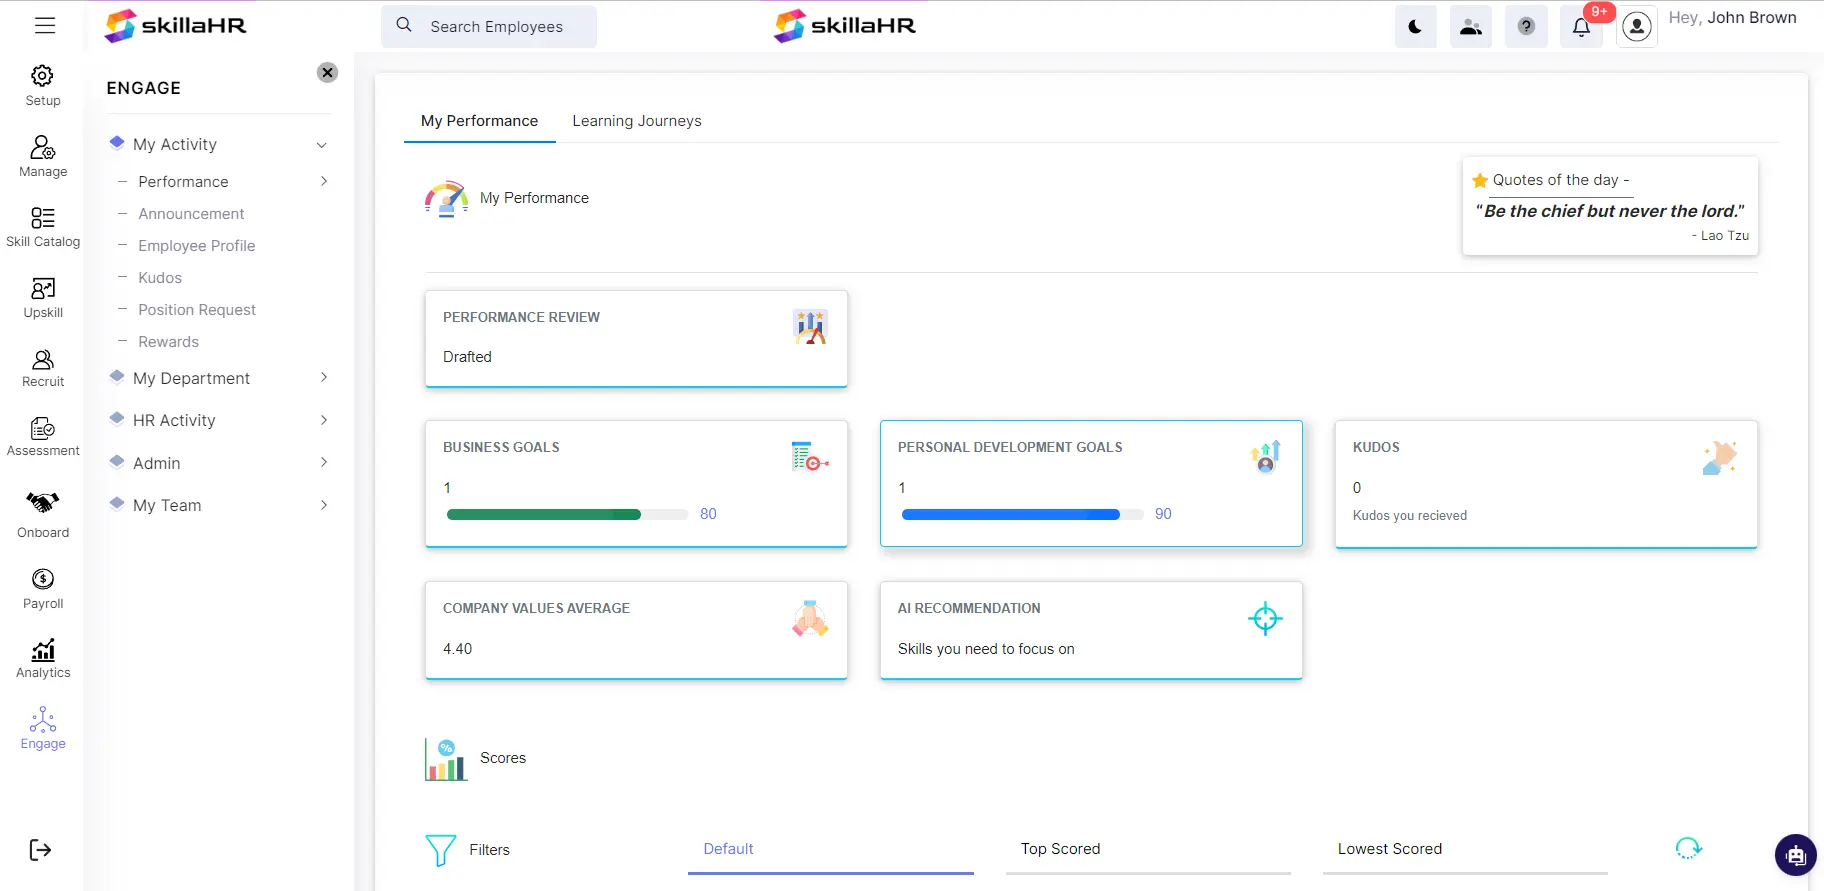This screenshot has width=1824, height=891.
Task: Click the Personal Development score 90
Action: point(1163,514)
